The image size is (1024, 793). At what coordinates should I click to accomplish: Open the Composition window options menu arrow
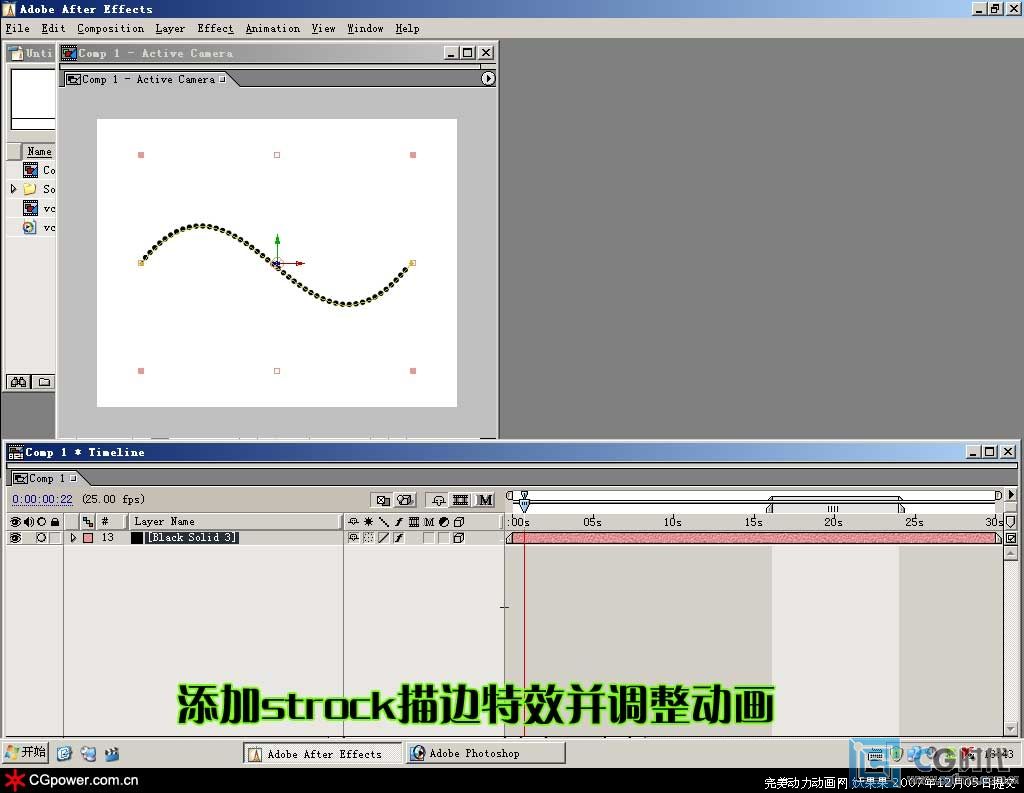(488, 79)
